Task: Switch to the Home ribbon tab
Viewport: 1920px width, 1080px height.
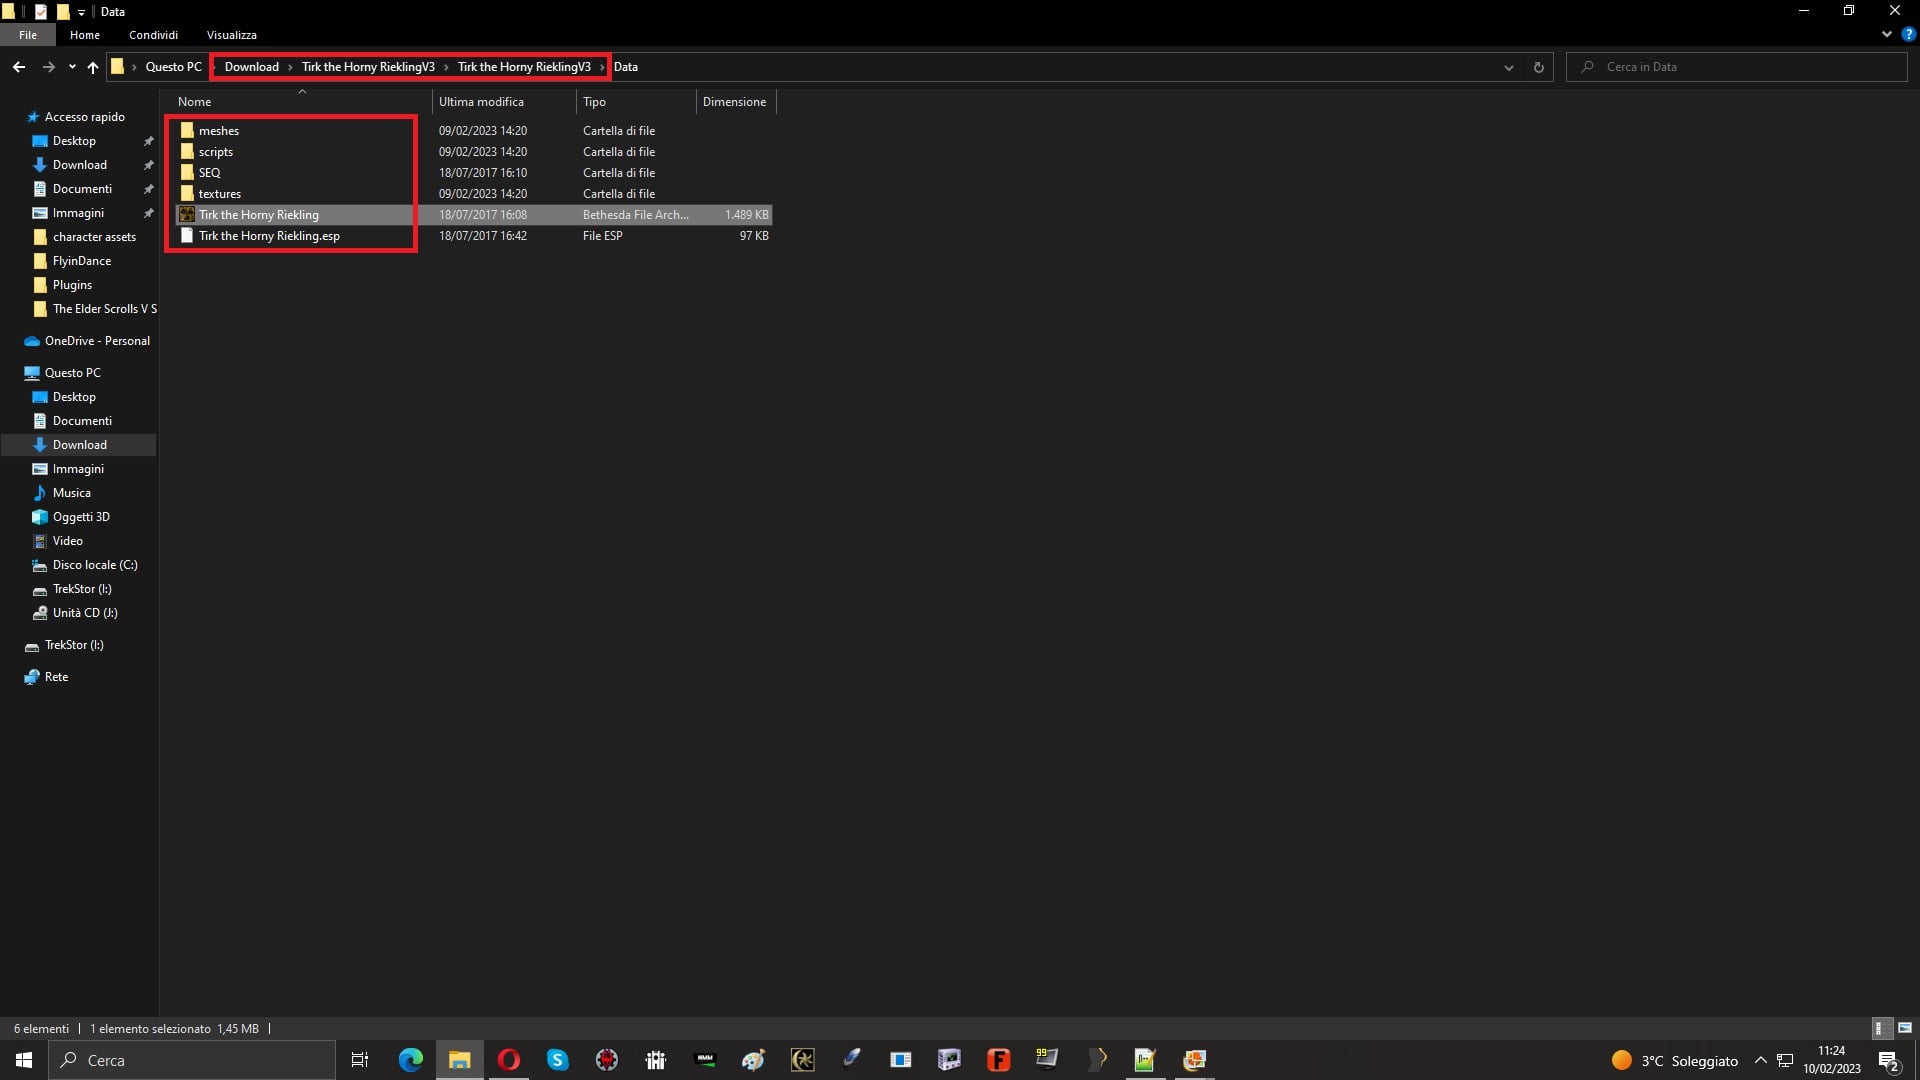Action: (85, 35)
